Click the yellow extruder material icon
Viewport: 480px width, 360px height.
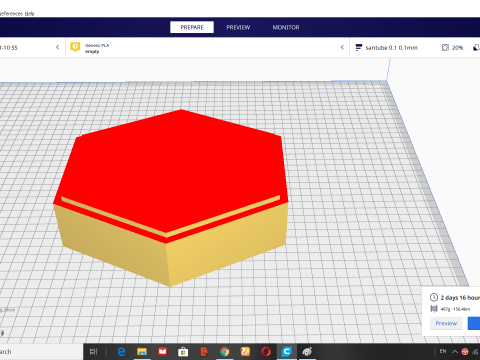[75, 47]
